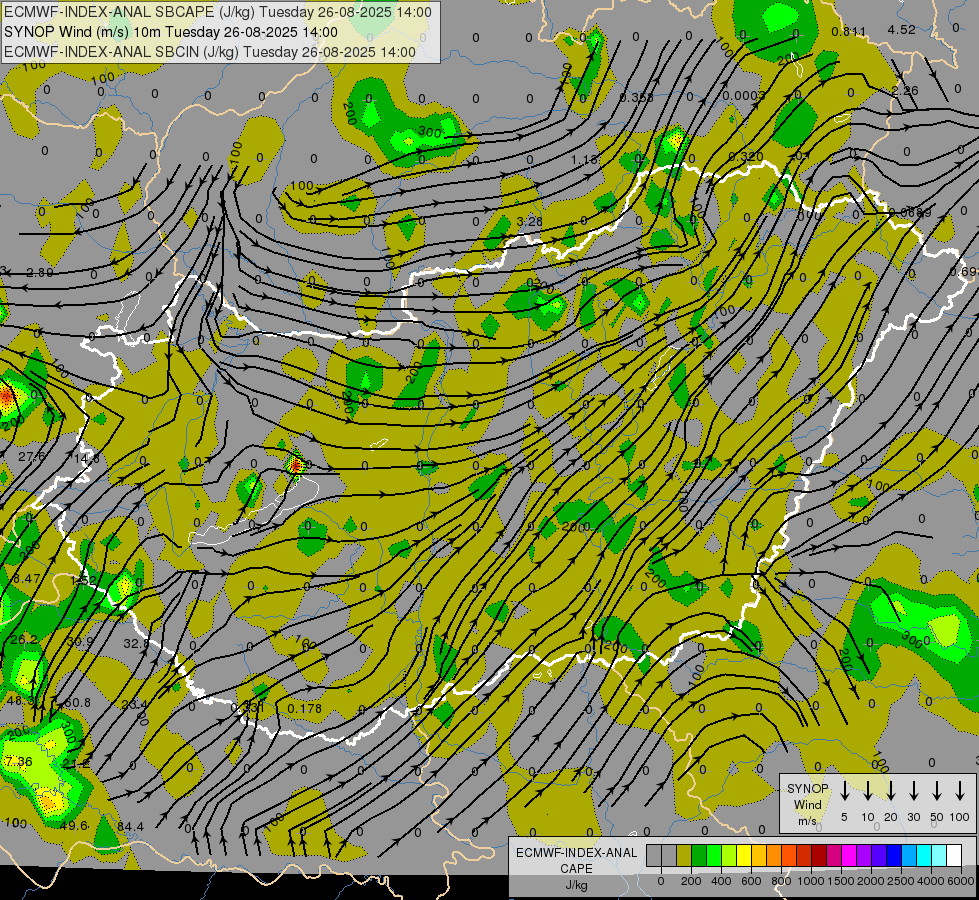
Task: Pick the pure blue 2500 J/kg swatch
Action: click(x=894, y=855)
